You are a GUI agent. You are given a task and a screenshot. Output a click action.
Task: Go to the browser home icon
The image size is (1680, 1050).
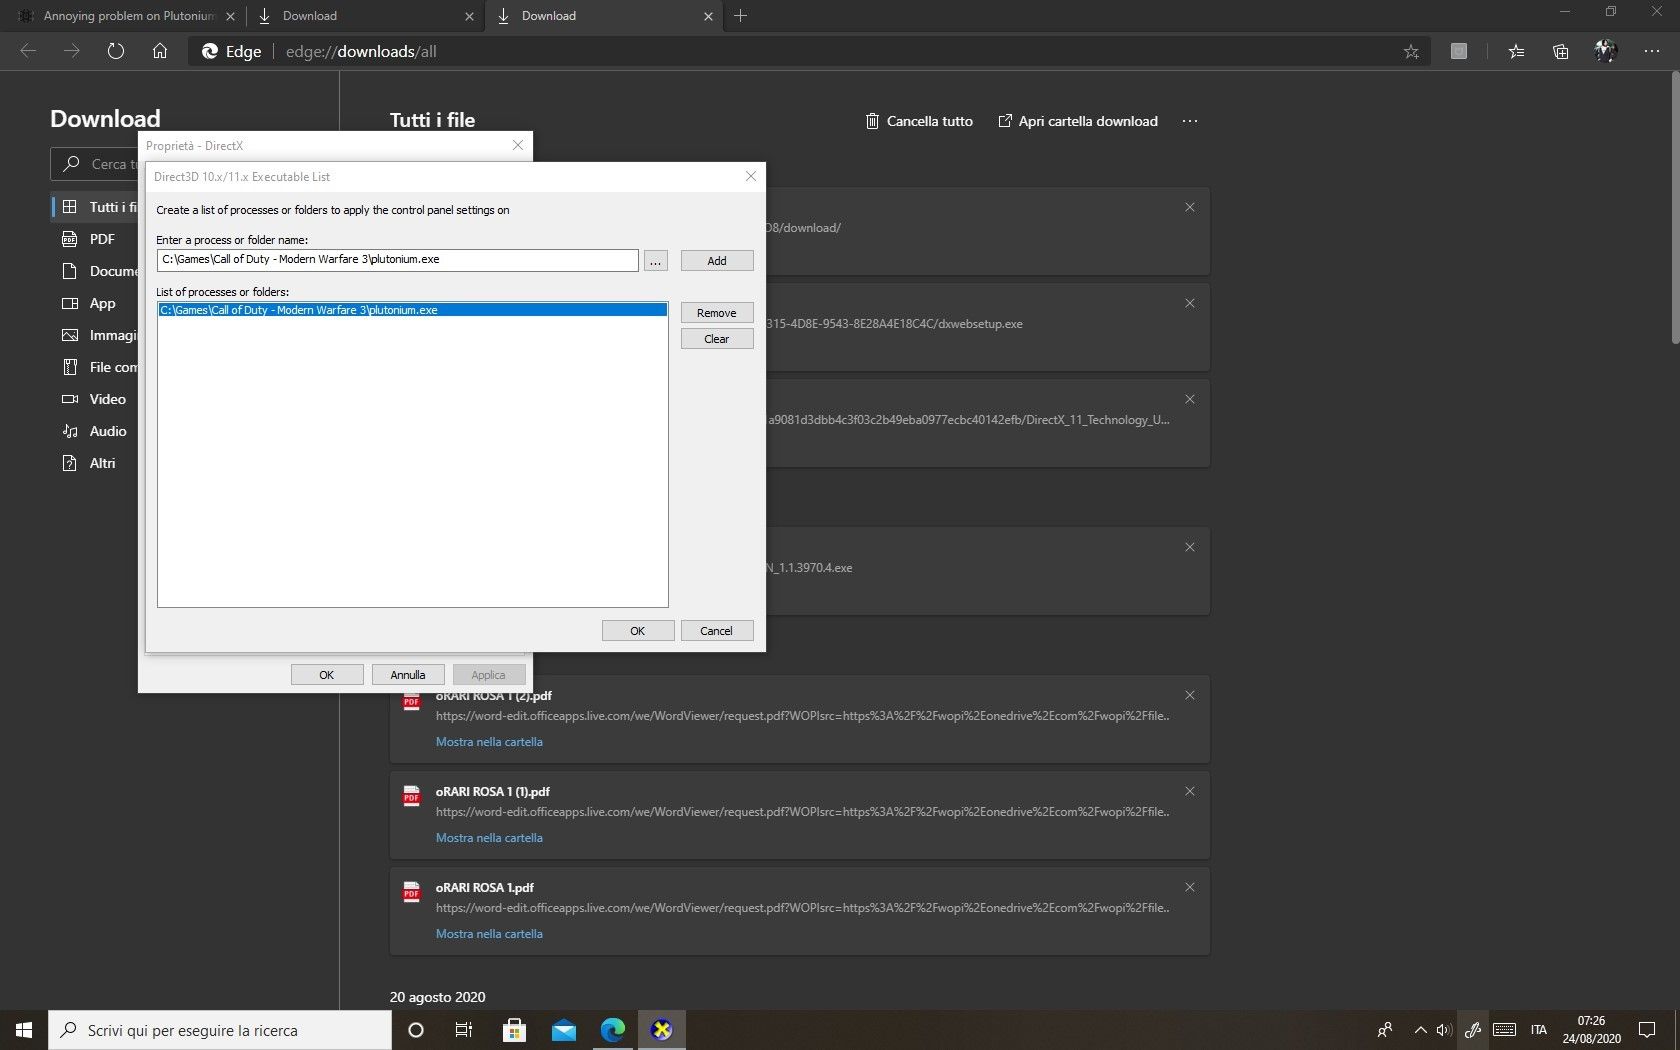pos(160,51)
